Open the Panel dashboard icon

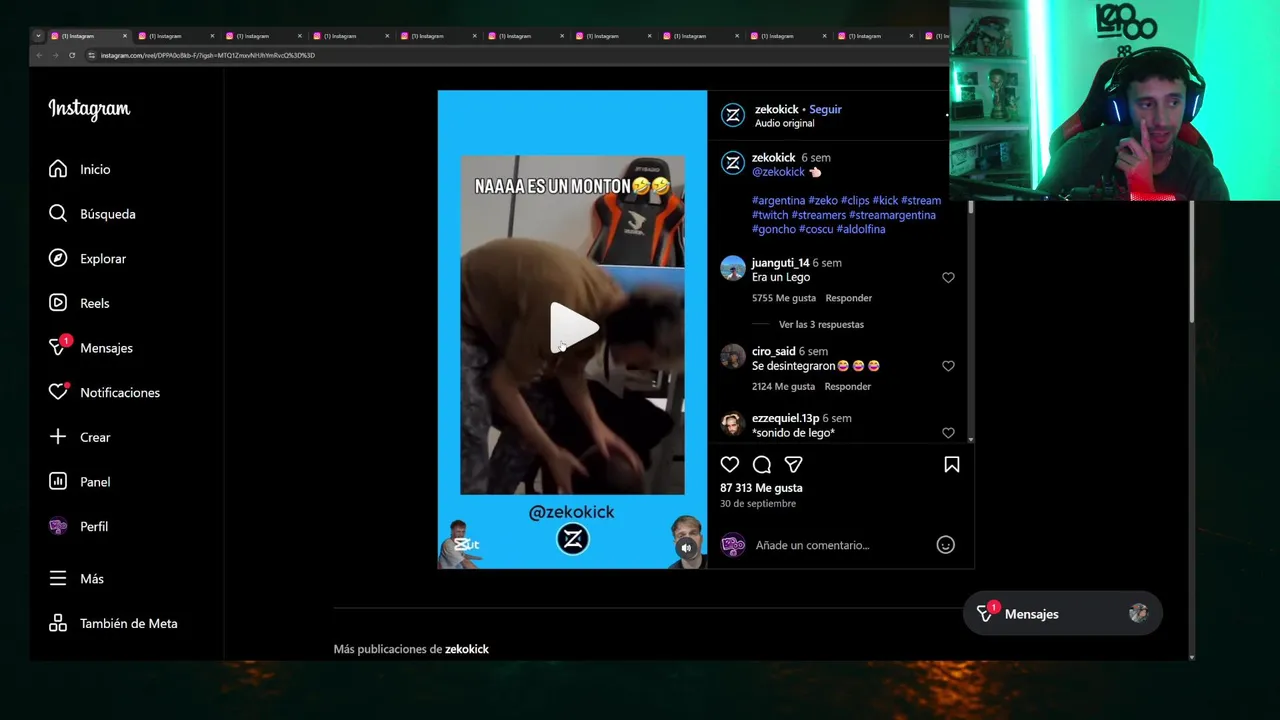(x=58, y=482)
